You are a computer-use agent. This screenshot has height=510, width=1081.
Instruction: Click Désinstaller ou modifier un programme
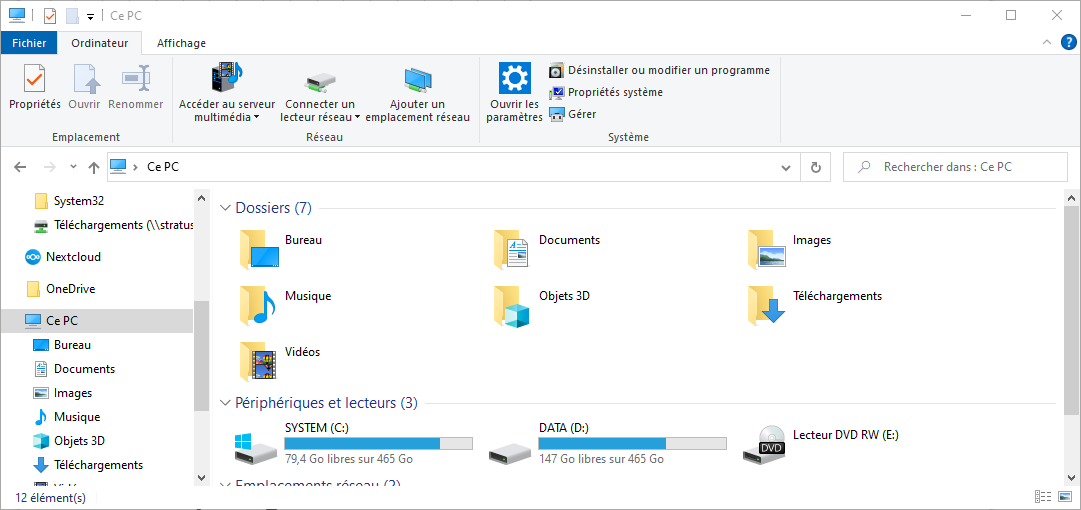tap(668, 70)
